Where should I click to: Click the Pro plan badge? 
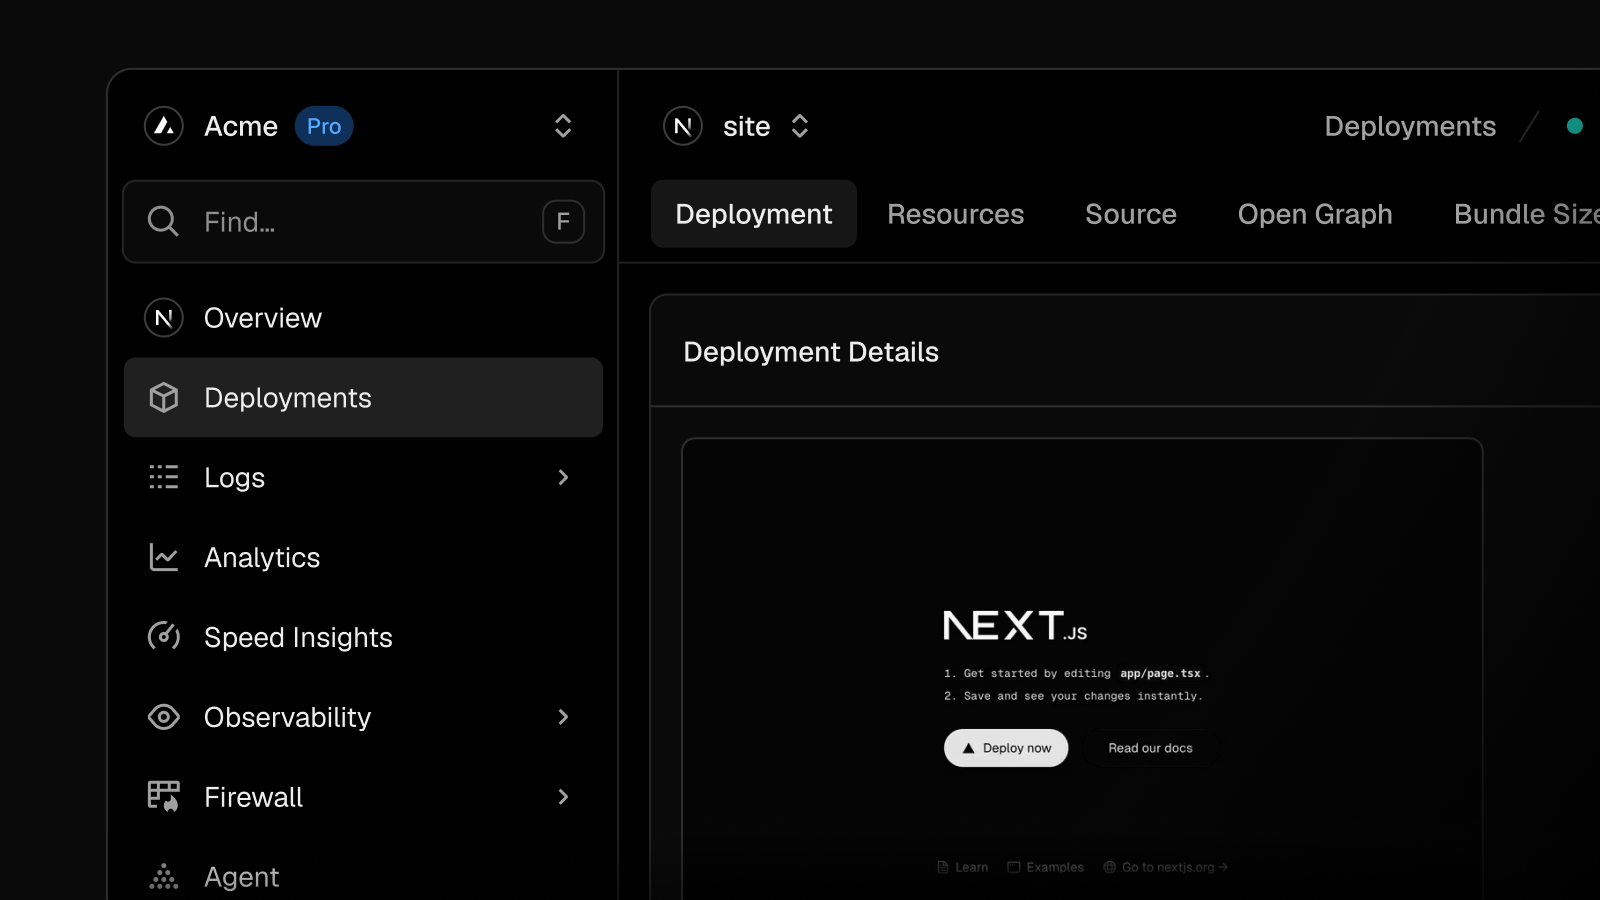coord(324,126)
